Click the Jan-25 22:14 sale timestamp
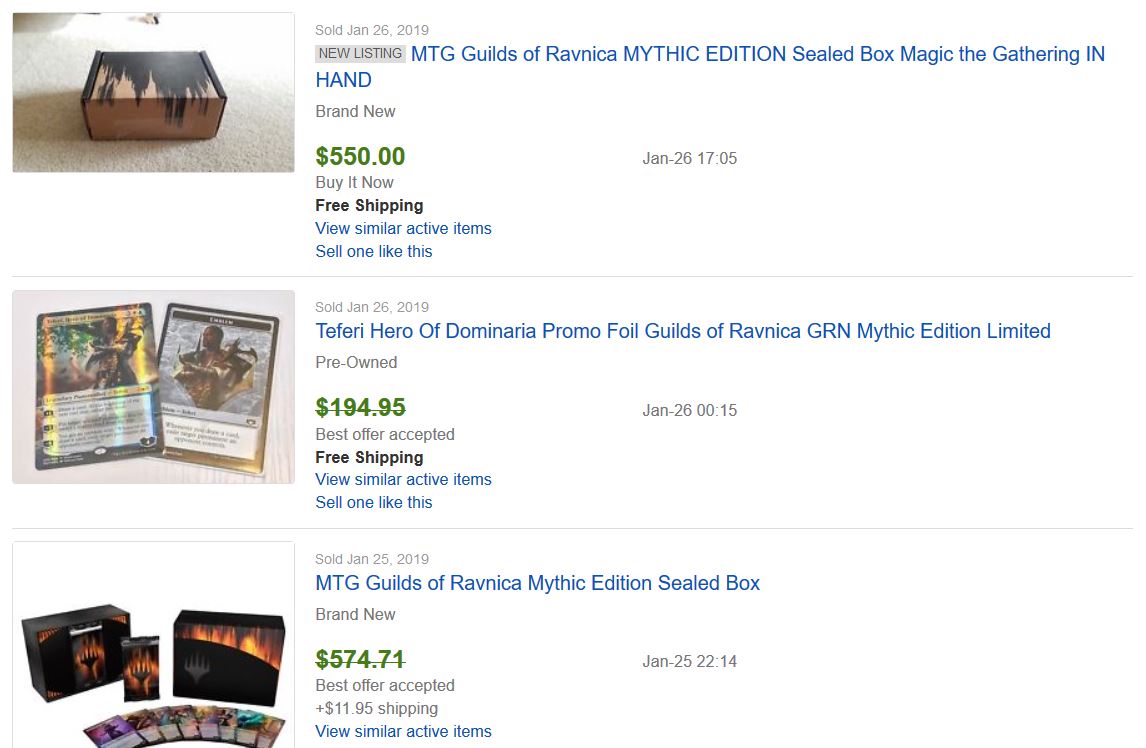Screen dimensions: 1146x748 click(689, 661)
